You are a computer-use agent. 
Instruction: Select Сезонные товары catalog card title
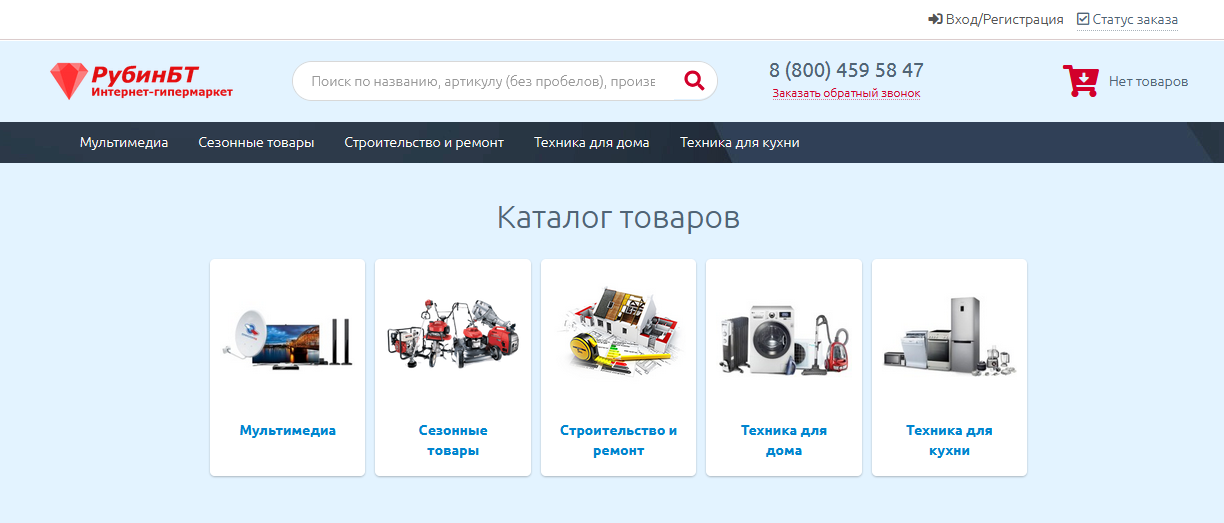453,440
